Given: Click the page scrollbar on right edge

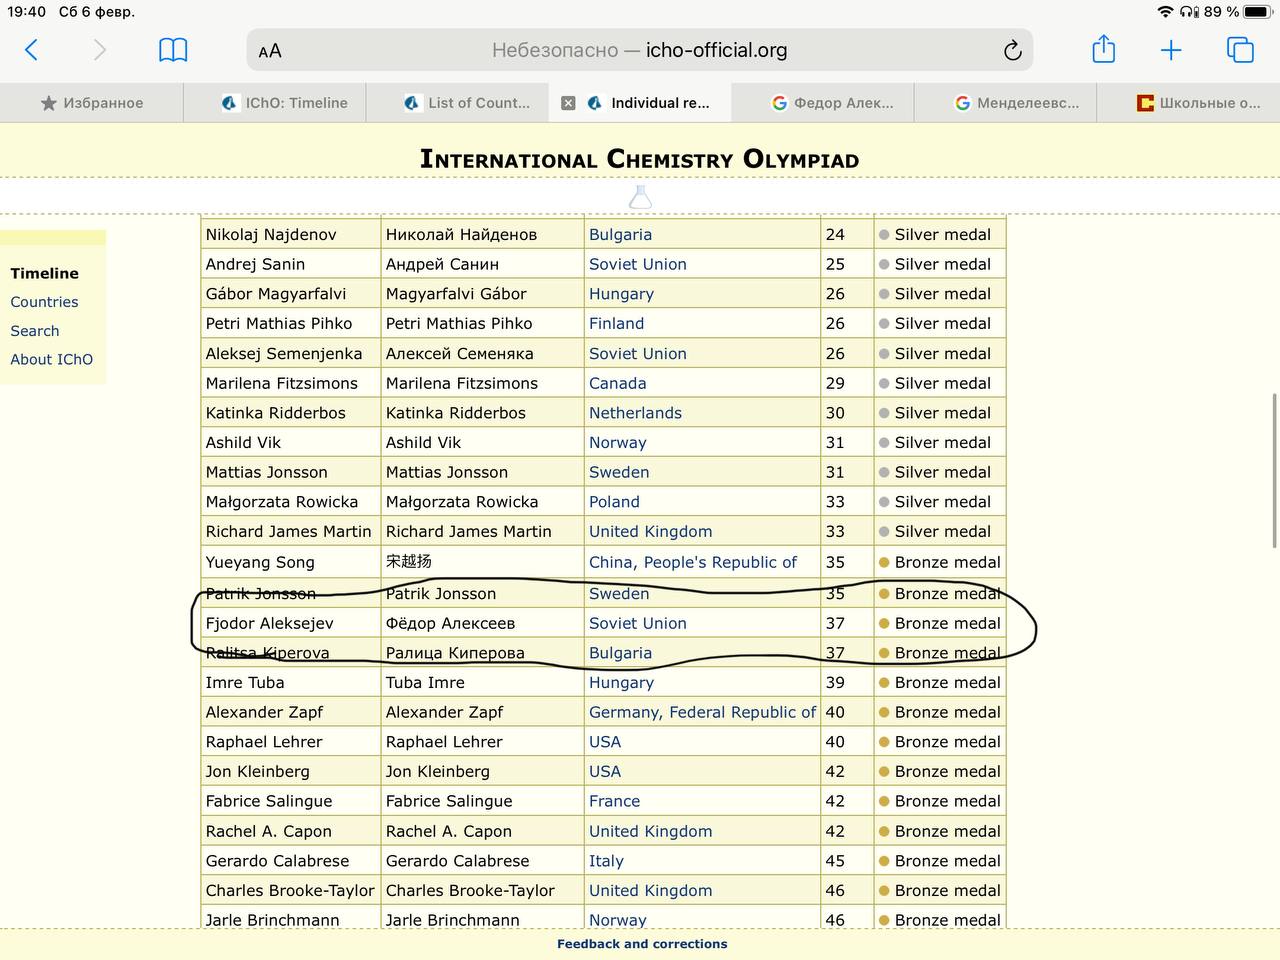Looking at the screenshot, I should click(1273, 470).
